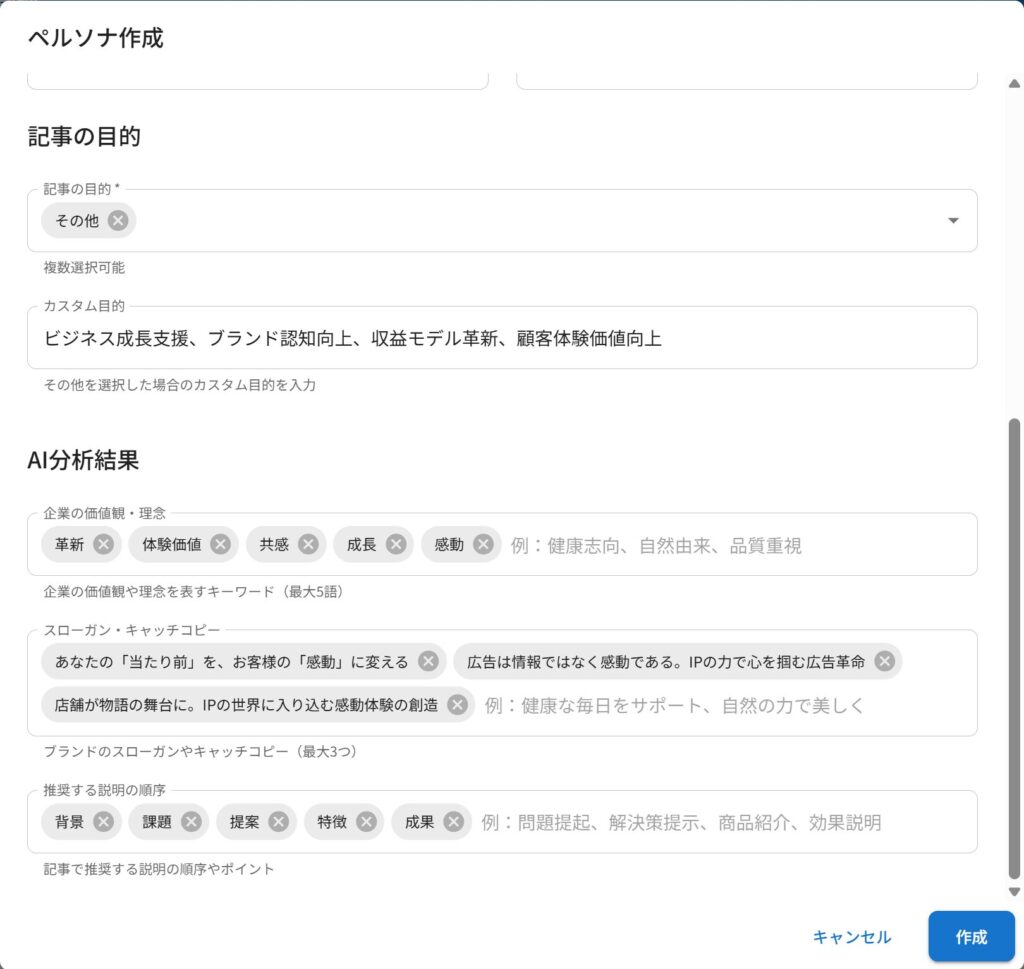Delete the 特徴 order chip
The height and width of the screenshot is (969, 1024).
[366, 822]
